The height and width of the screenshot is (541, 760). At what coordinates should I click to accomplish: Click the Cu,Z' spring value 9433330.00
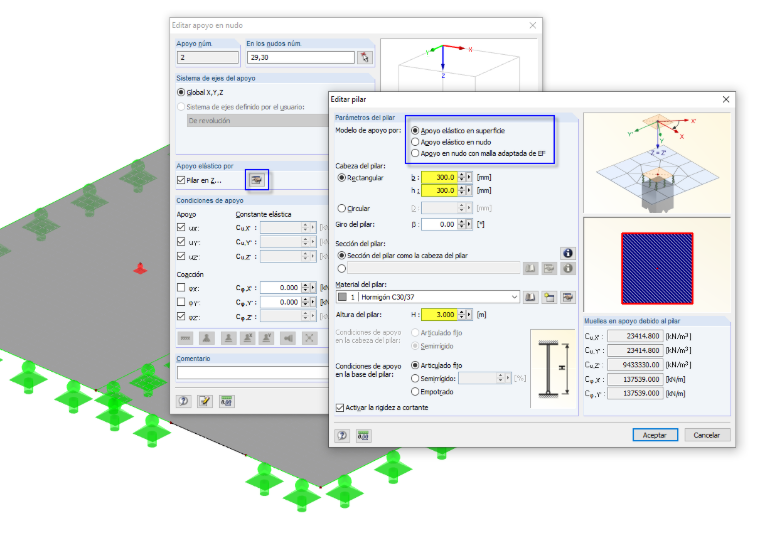pos(635,365)
